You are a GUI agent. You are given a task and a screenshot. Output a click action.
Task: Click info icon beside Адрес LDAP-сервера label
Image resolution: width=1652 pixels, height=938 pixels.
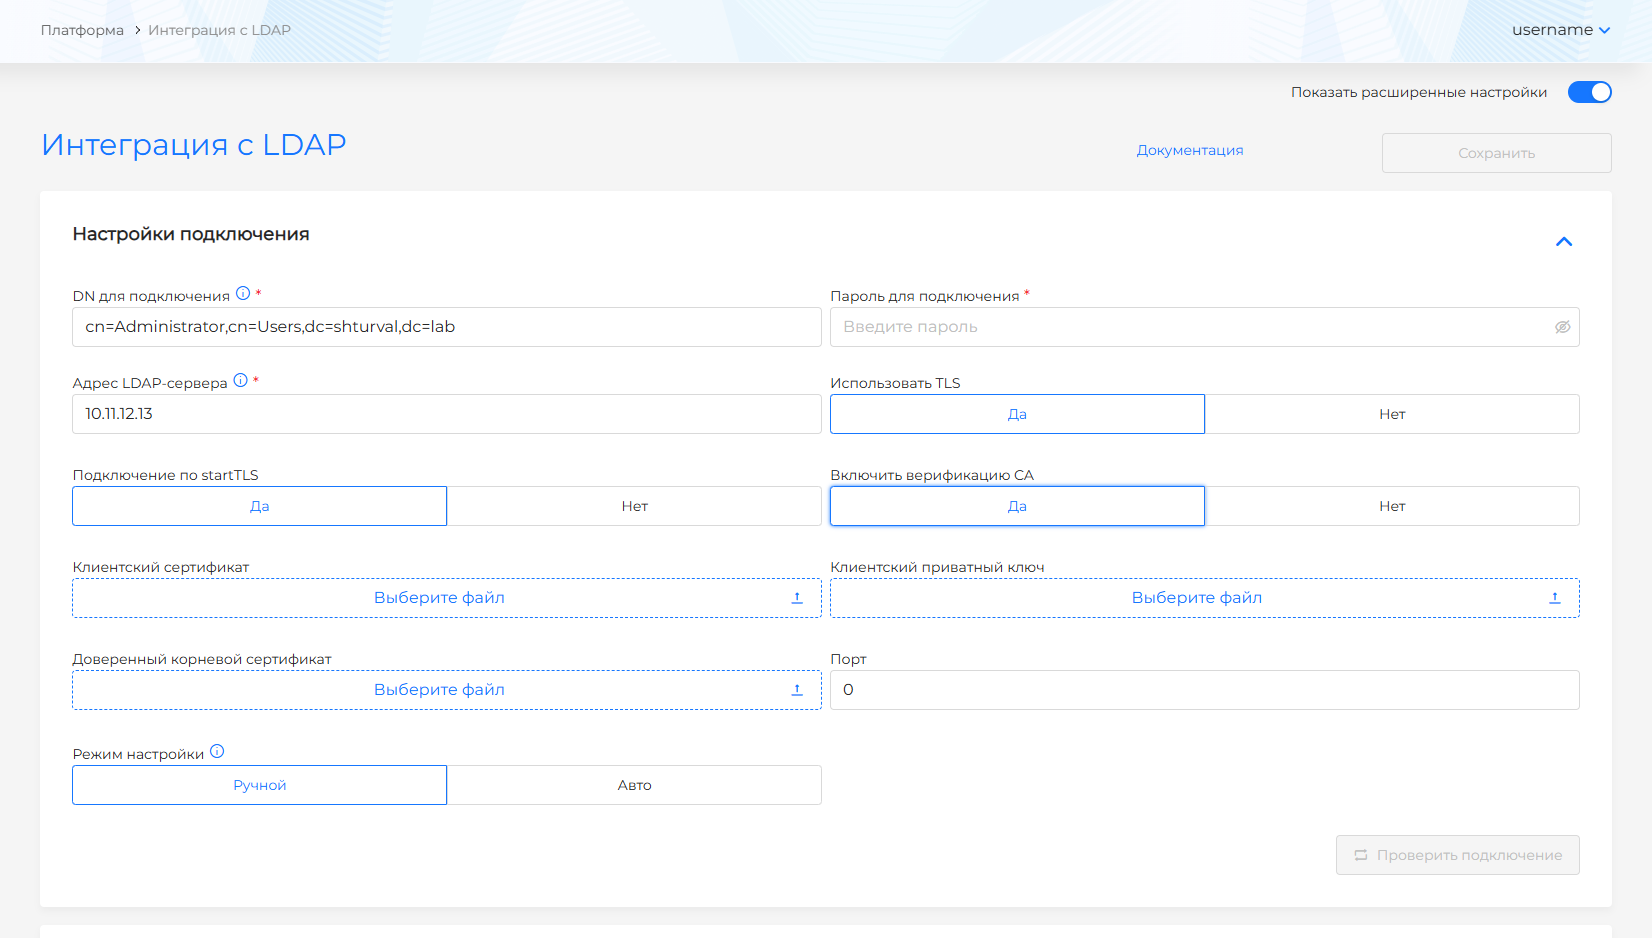click(240, 381)
